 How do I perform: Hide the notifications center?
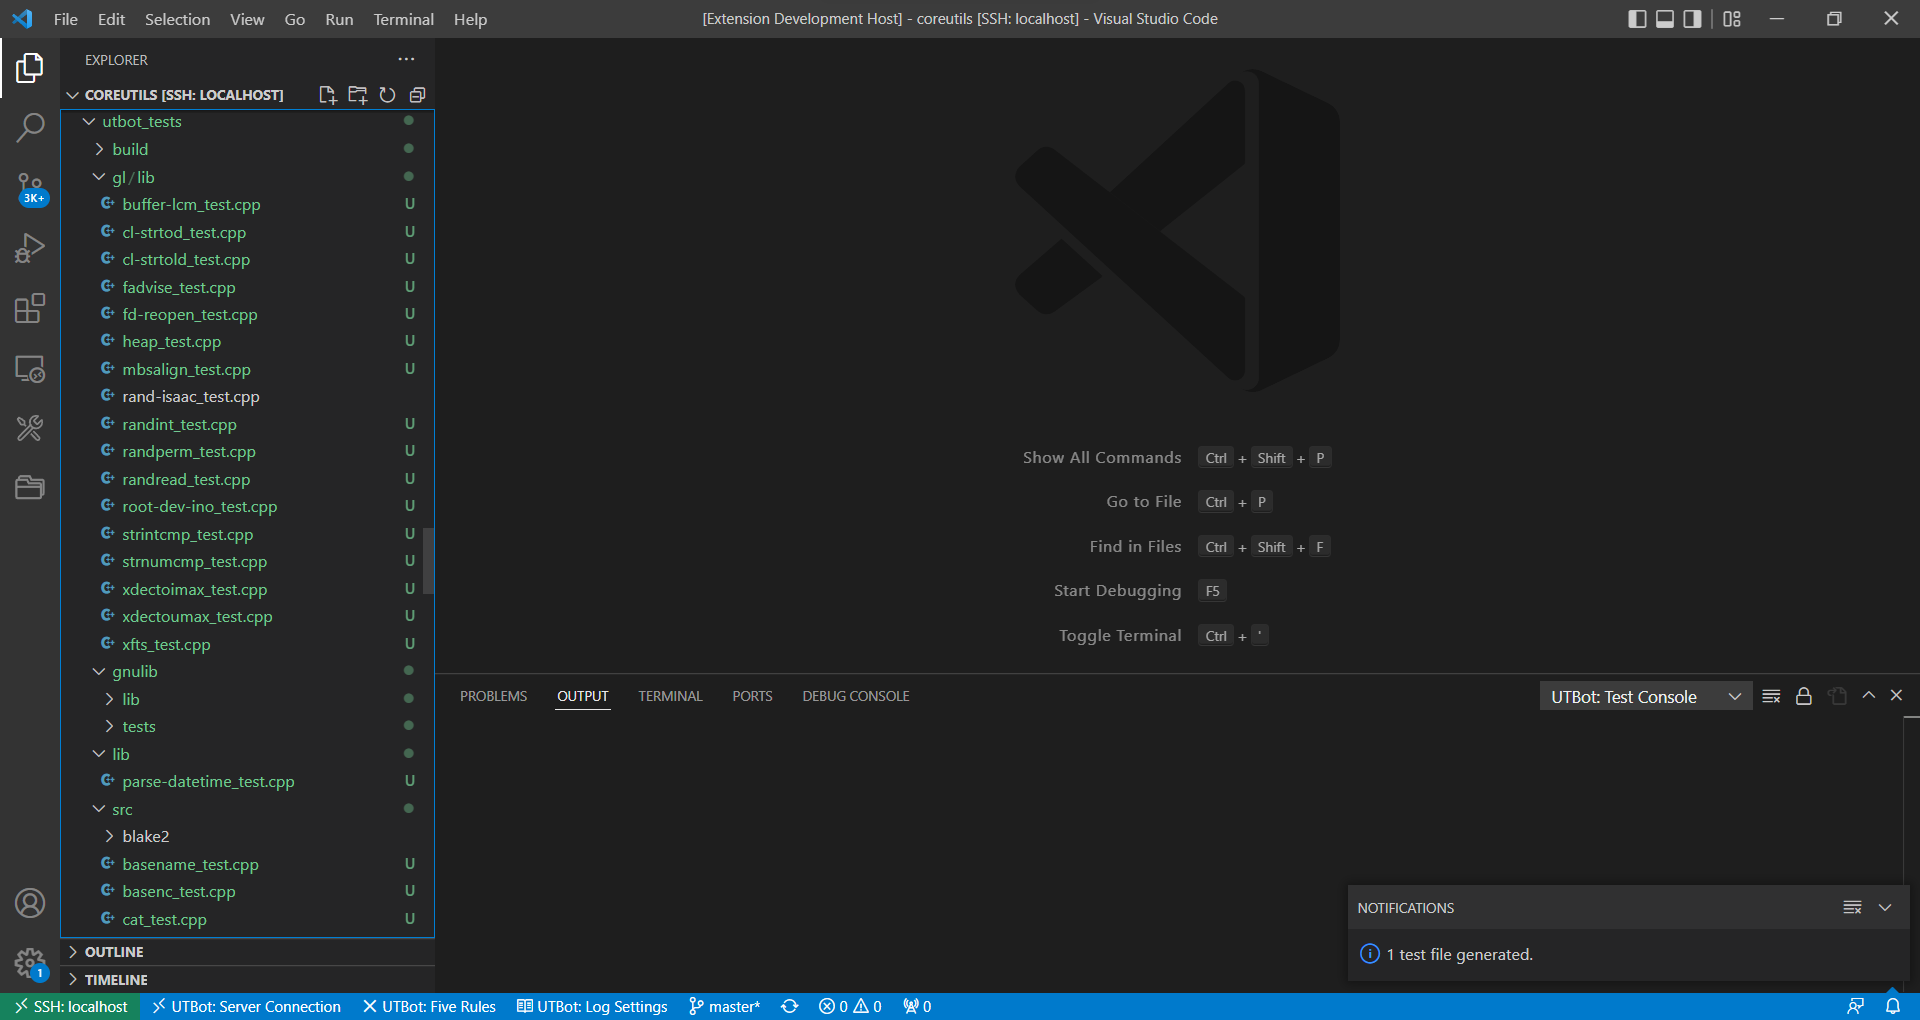[x=1885, y=907]
